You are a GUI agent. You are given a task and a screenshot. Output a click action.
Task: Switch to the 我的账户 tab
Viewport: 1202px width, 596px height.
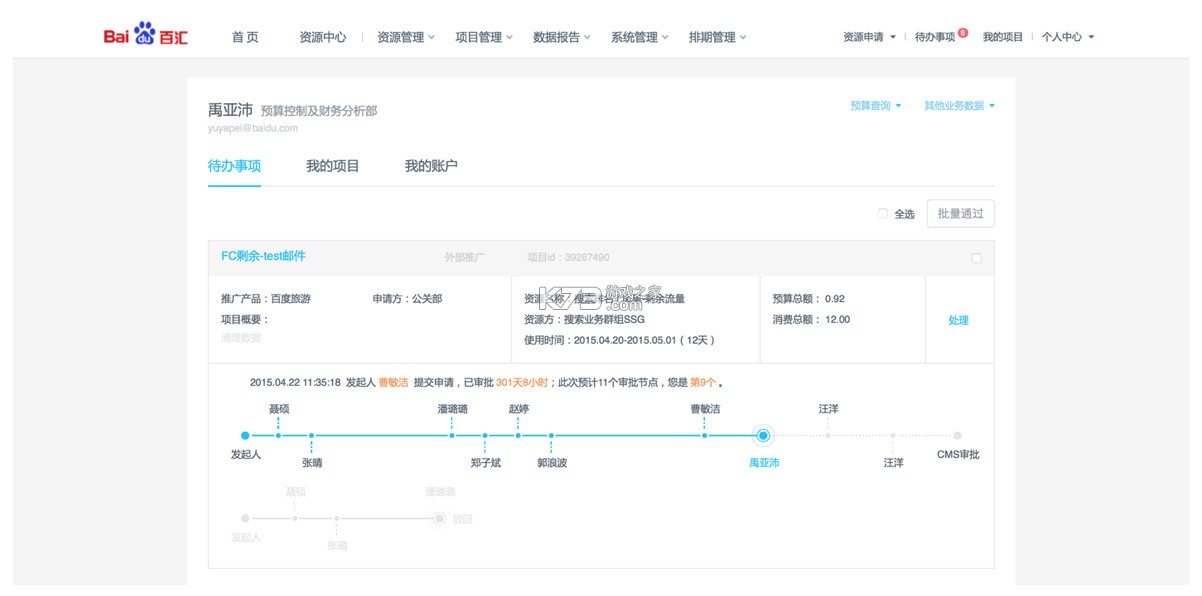(431, 166)
